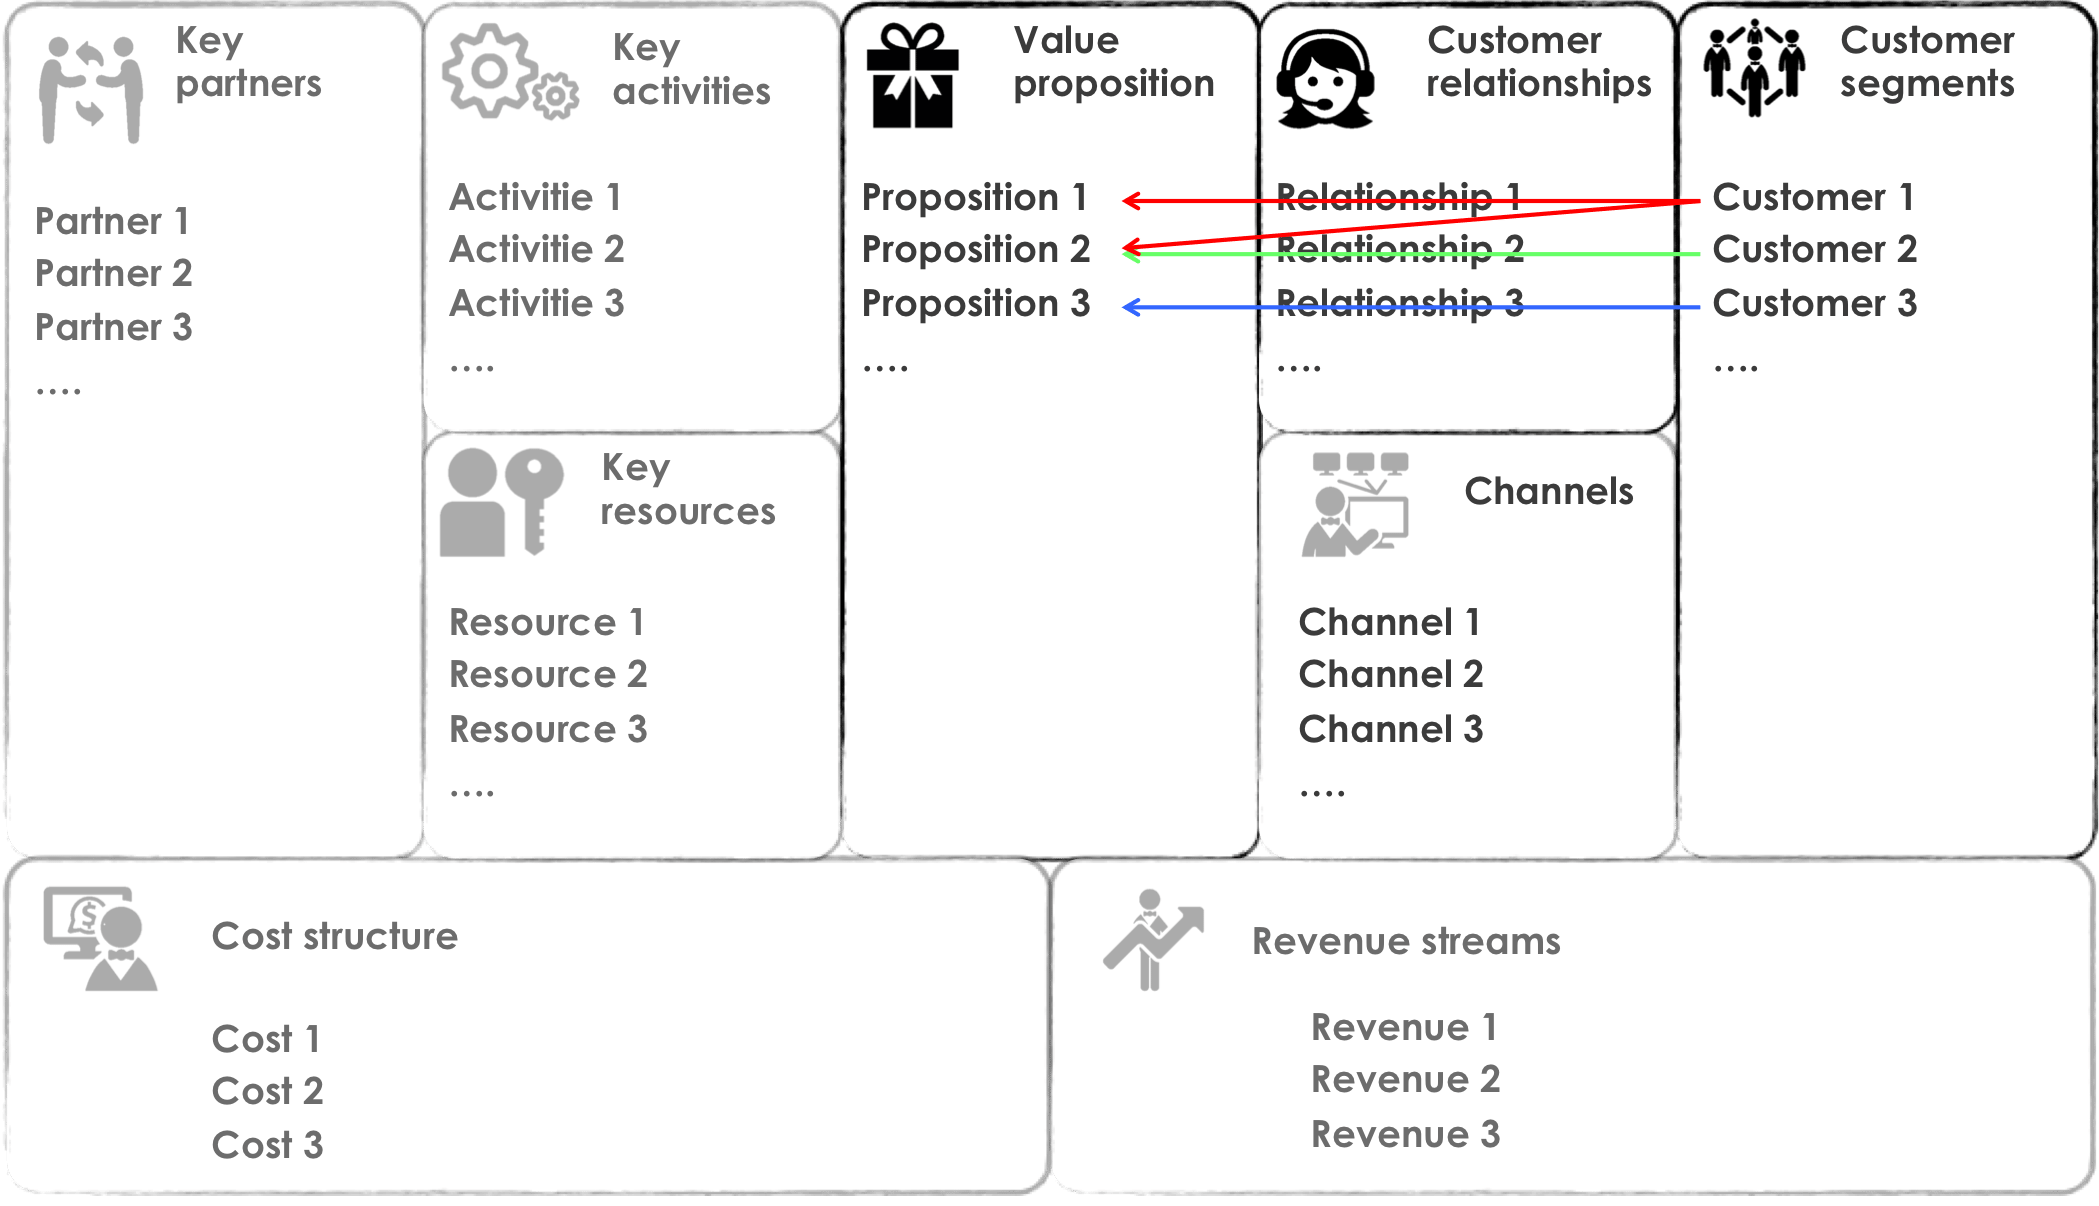Click the Customer relationships headset icon
Viewport: 2099px width, 1206px height.
1326,79
